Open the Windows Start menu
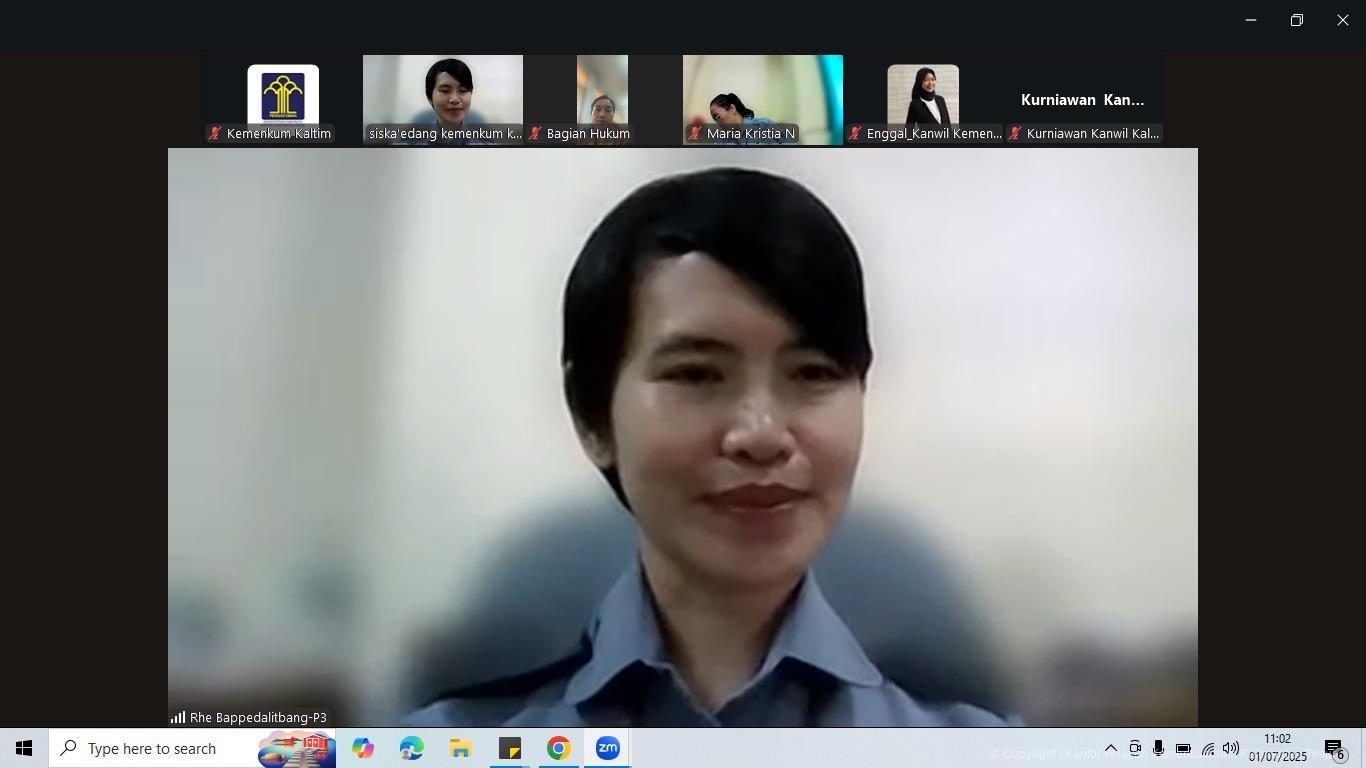The width and height of the screenshot is (1366, 768). pos(24,748)
